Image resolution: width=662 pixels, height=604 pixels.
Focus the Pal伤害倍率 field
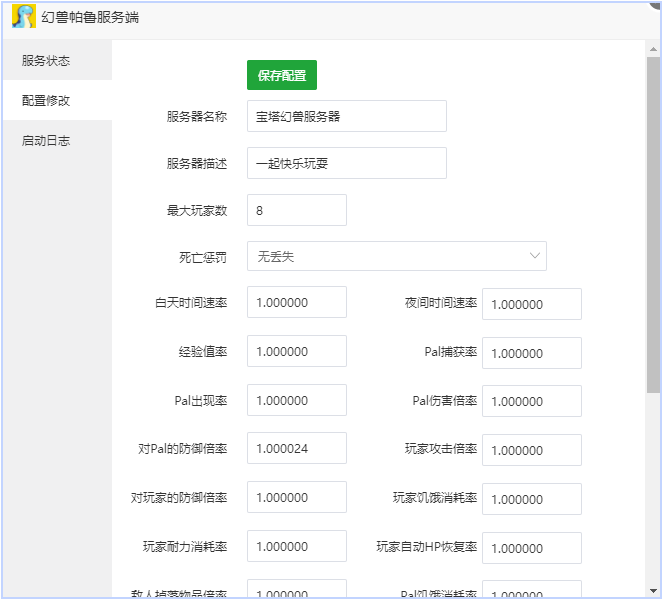point(532,401)
